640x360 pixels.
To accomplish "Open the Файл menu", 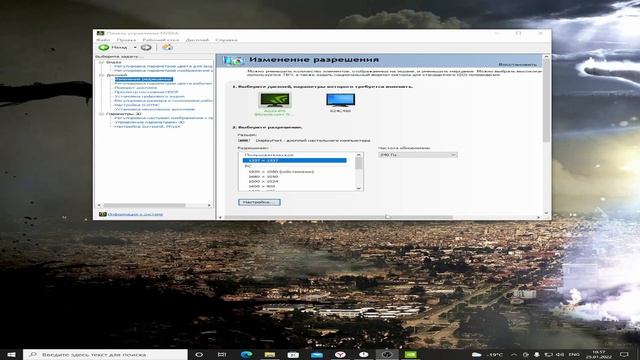I will [103, 40].
